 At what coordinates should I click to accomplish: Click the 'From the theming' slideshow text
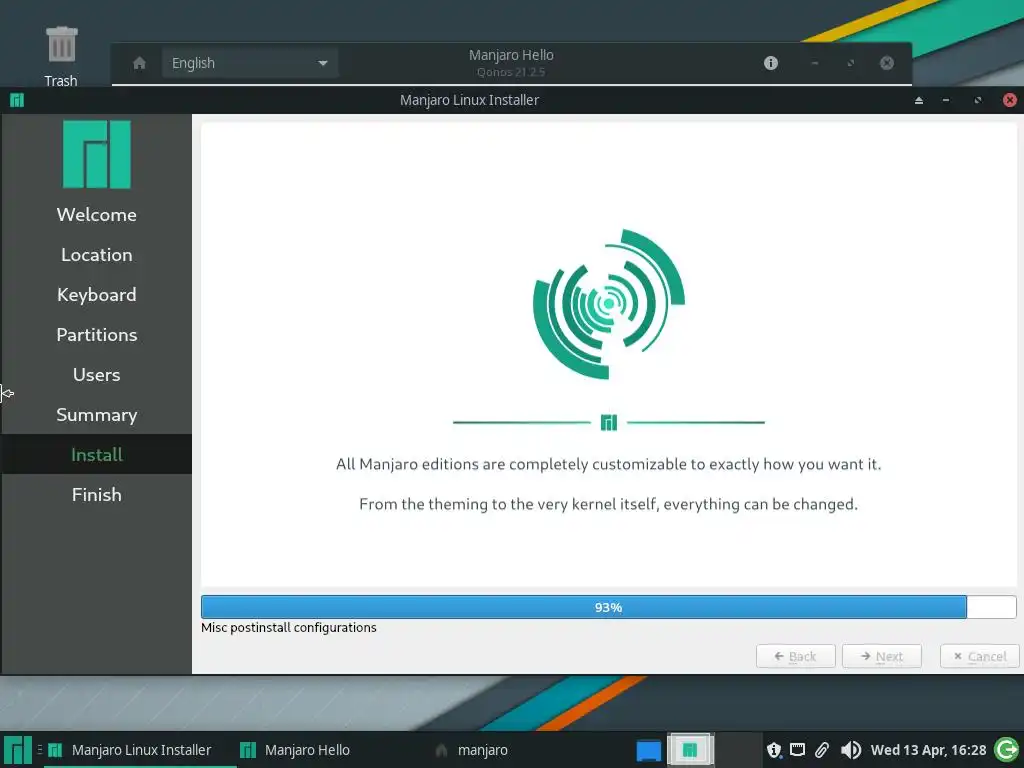[609, 504]
